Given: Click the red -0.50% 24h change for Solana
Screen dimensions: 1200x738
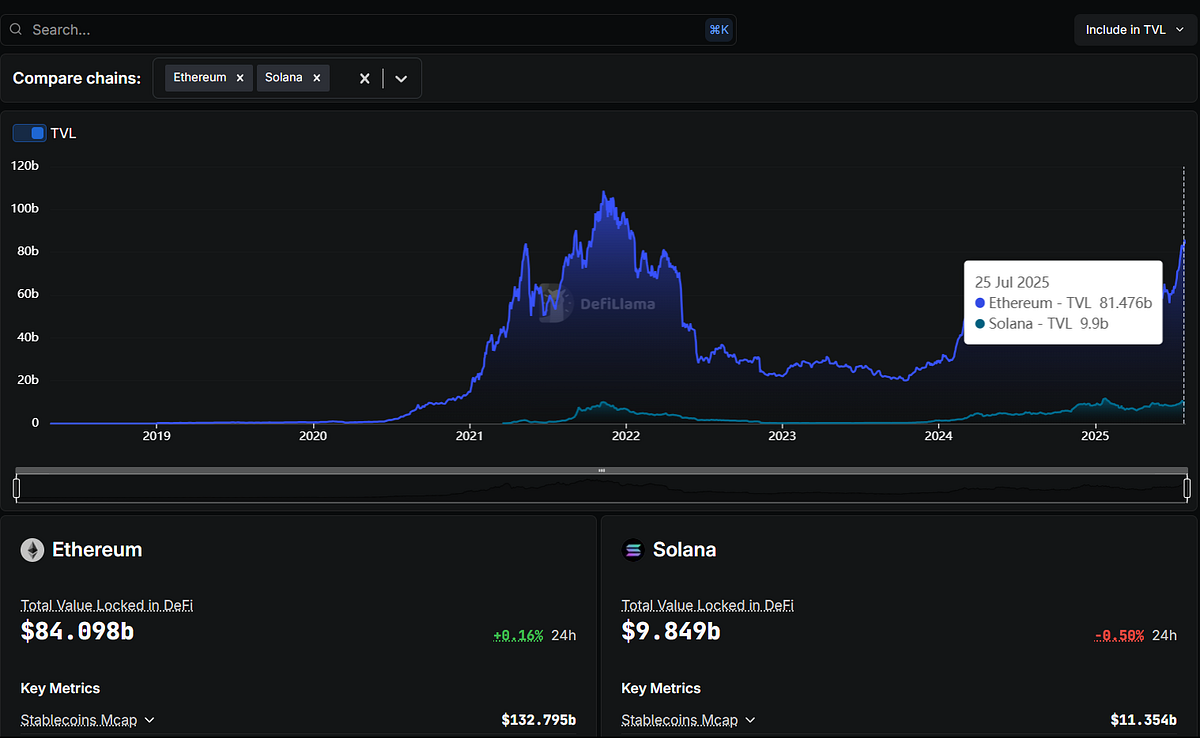Looking at the screenshot, I should 1118,634.
